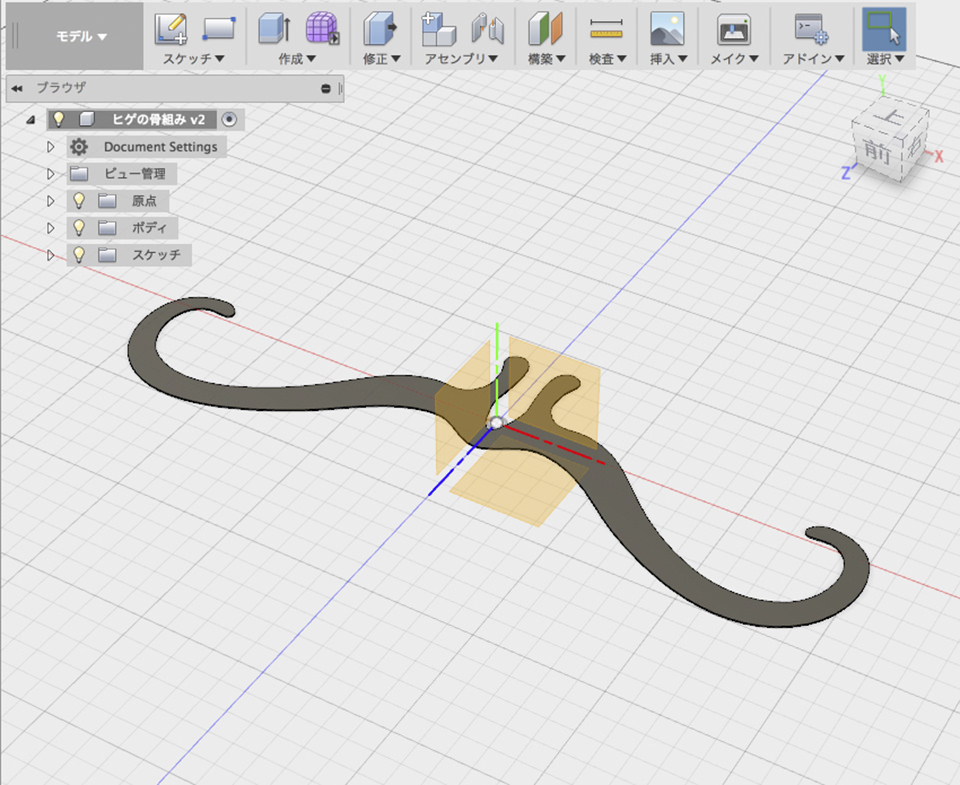
Task: Select the Document Settings label
Action: pos(160,147)
